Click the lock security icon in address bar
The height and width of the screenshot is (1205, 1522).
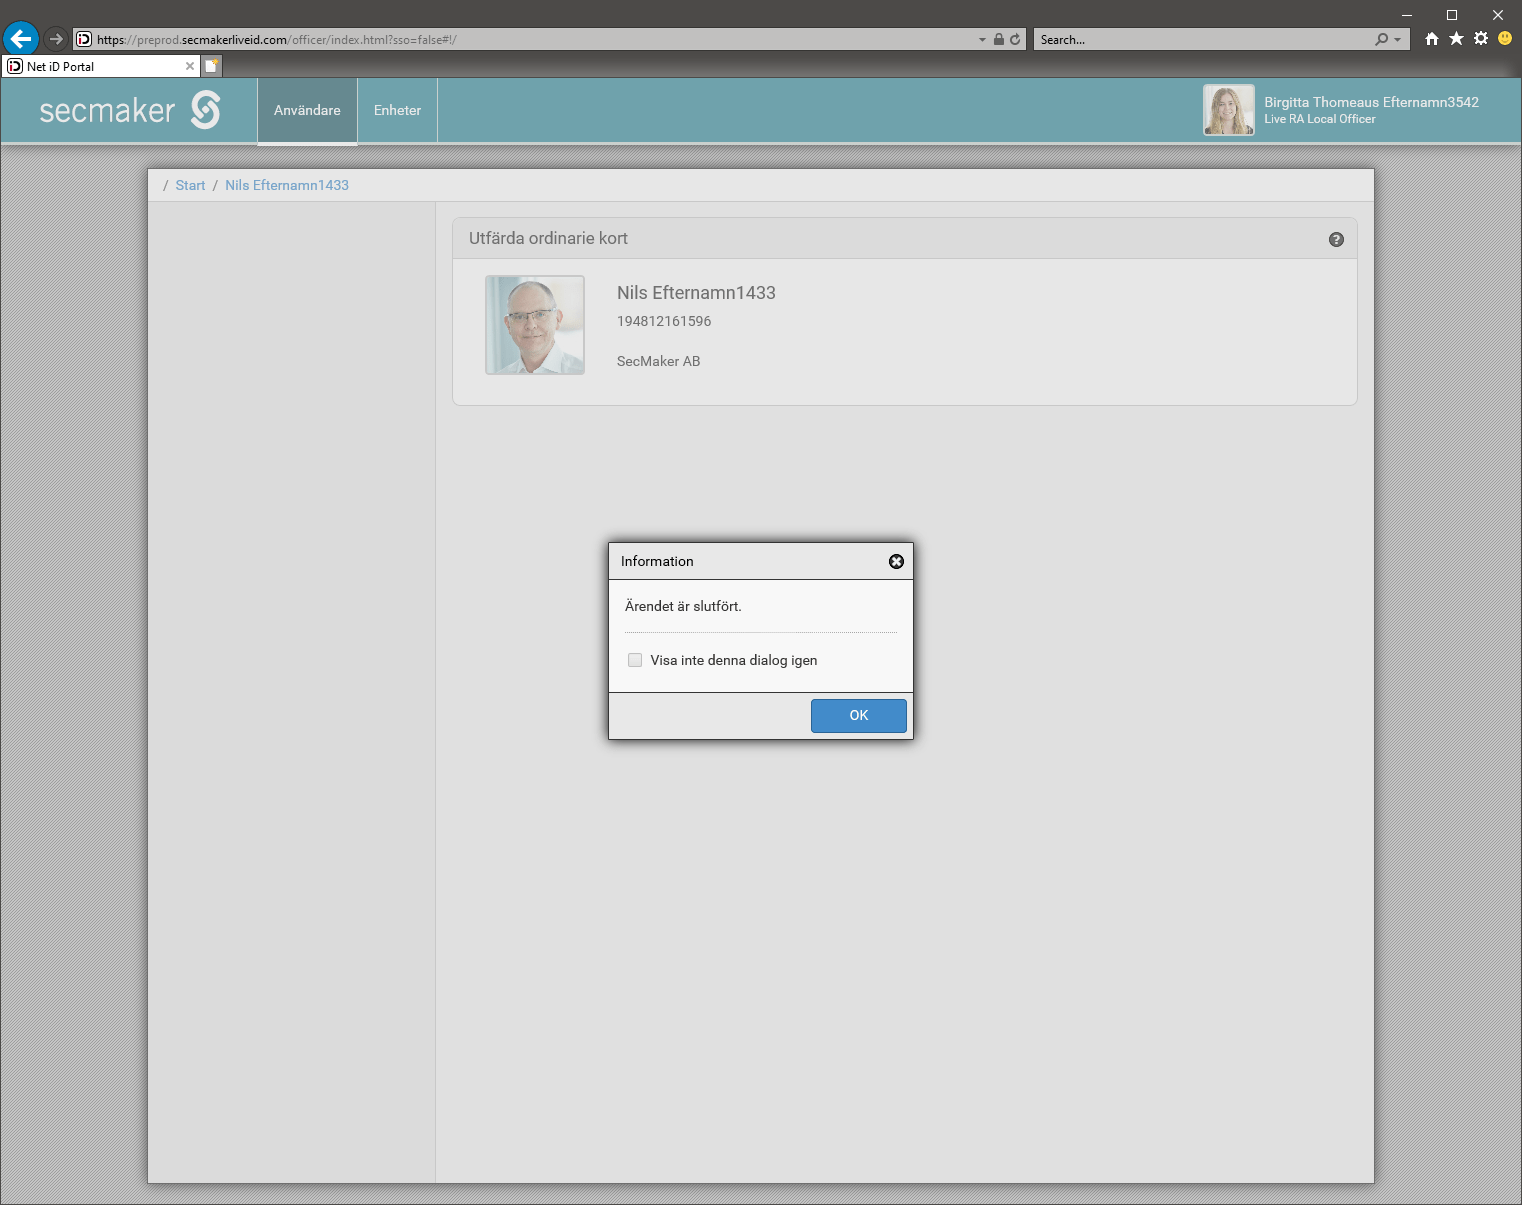pos(998,40)
